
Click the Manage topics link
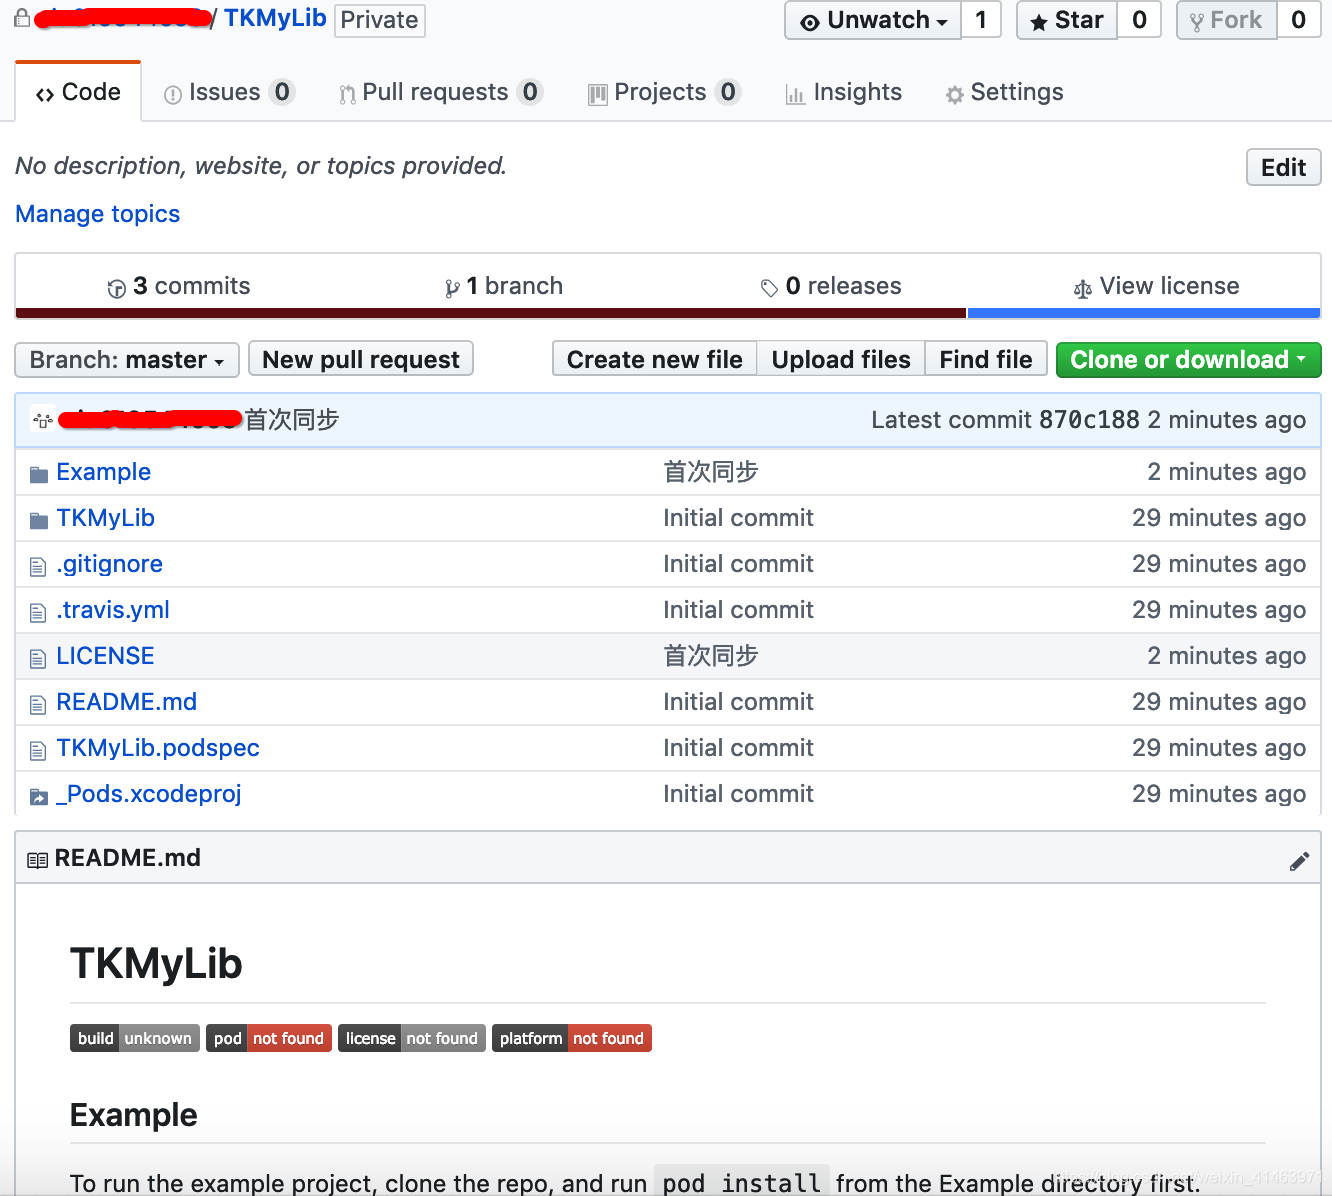(98, 214)
